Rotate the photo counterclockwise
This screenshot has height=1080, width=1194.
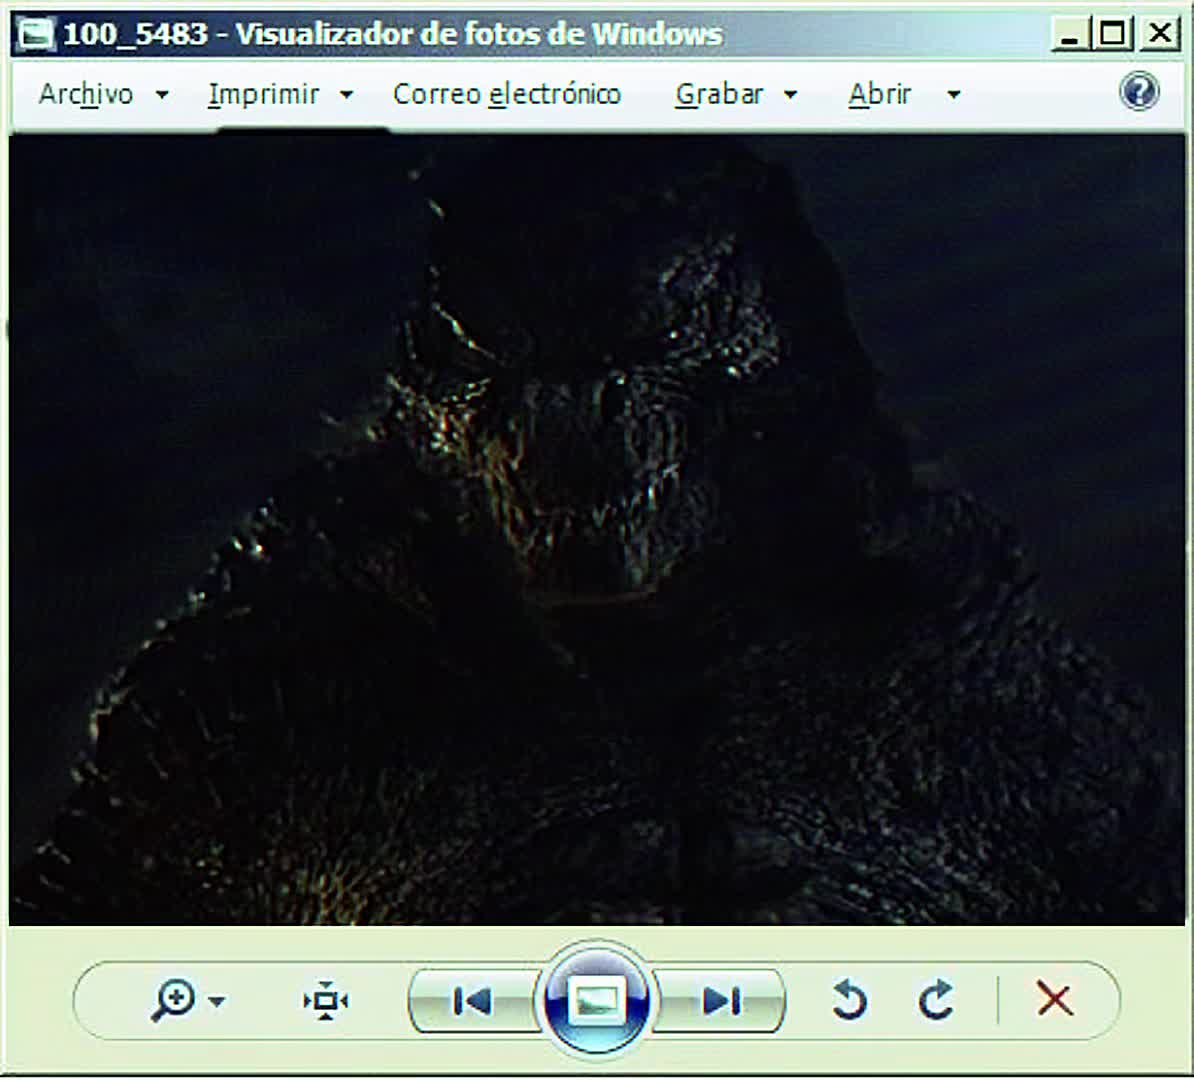coord(850,1000)
